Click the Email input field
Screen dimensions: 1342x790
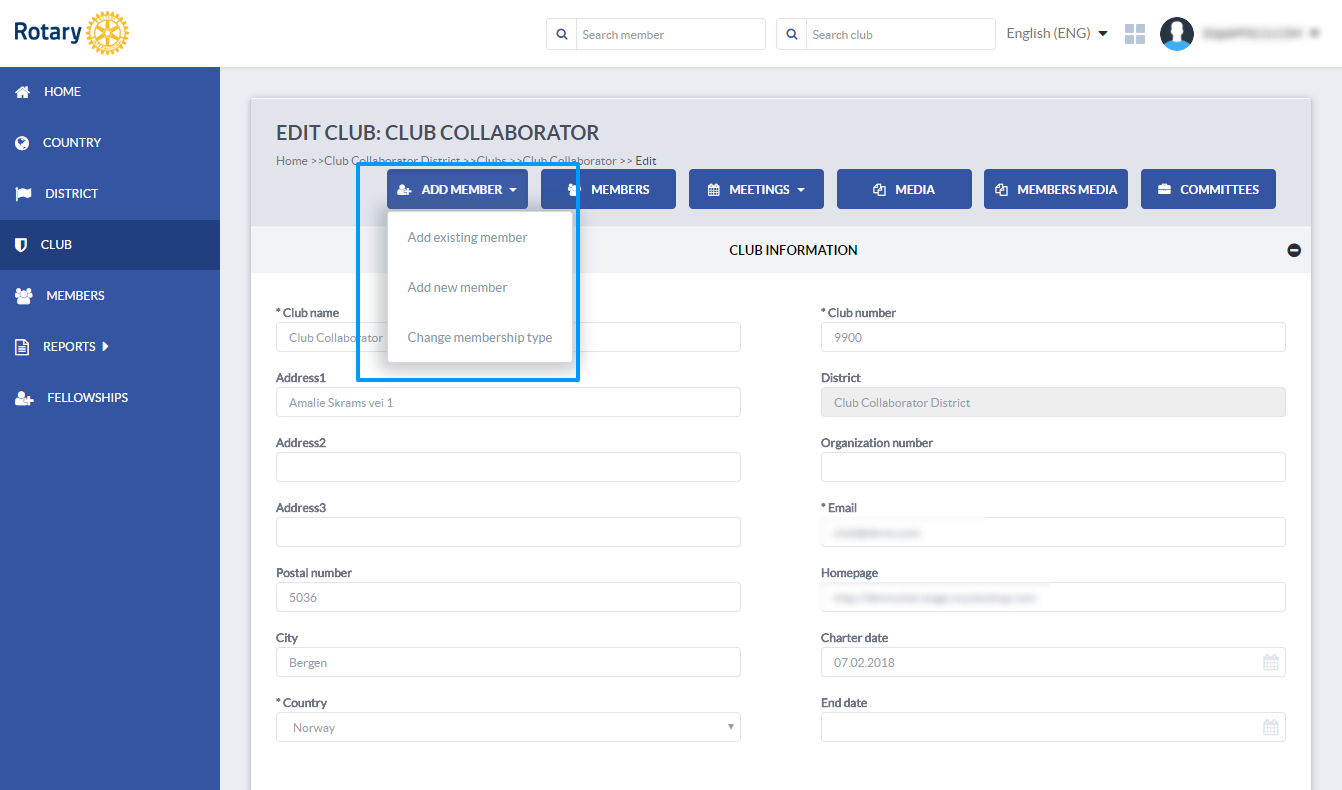tap(1053, 532)
